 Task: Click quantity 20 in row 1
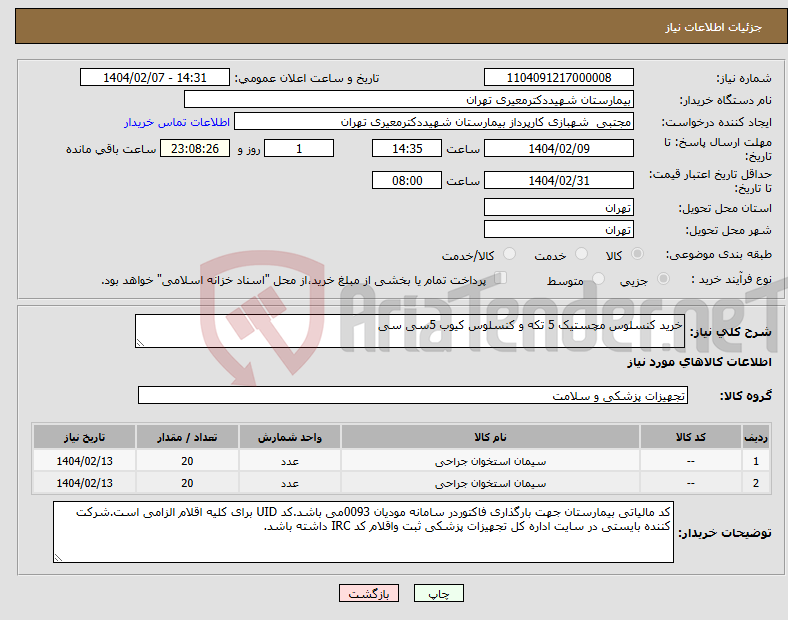(x=187, y=461)
